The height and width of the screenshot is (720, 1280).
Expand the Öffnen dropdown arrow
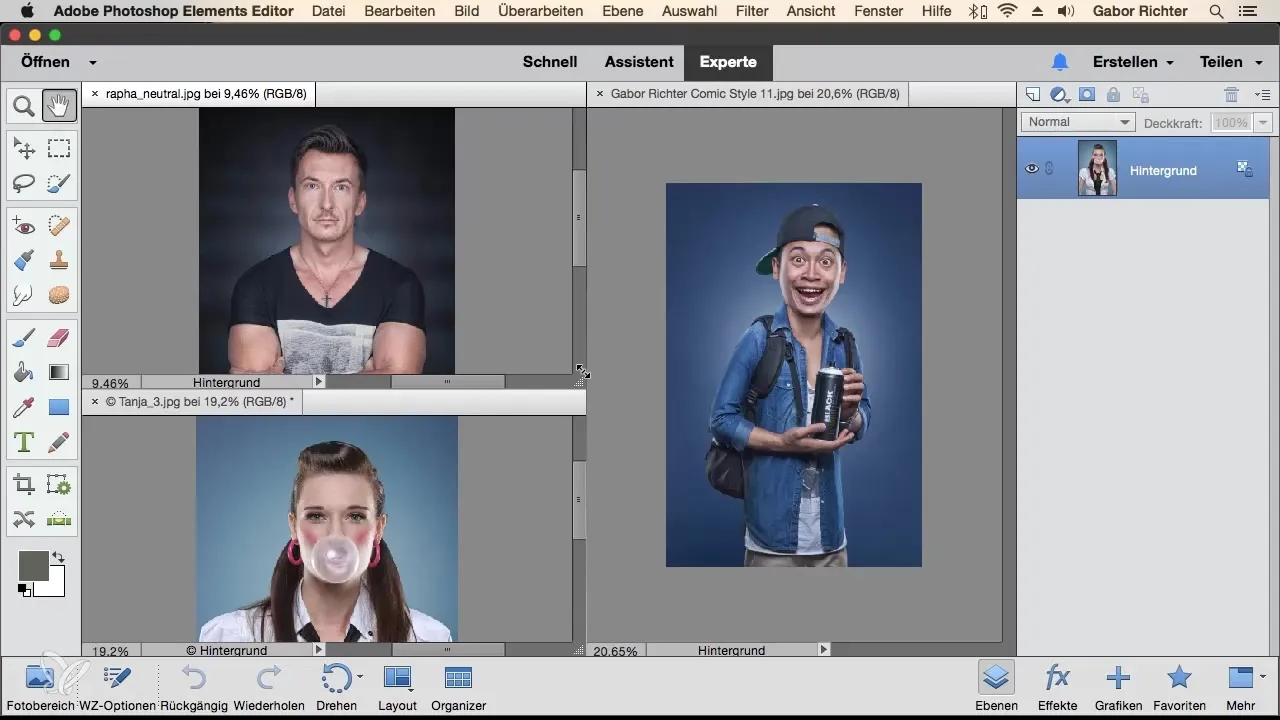[x=93, y=62]
